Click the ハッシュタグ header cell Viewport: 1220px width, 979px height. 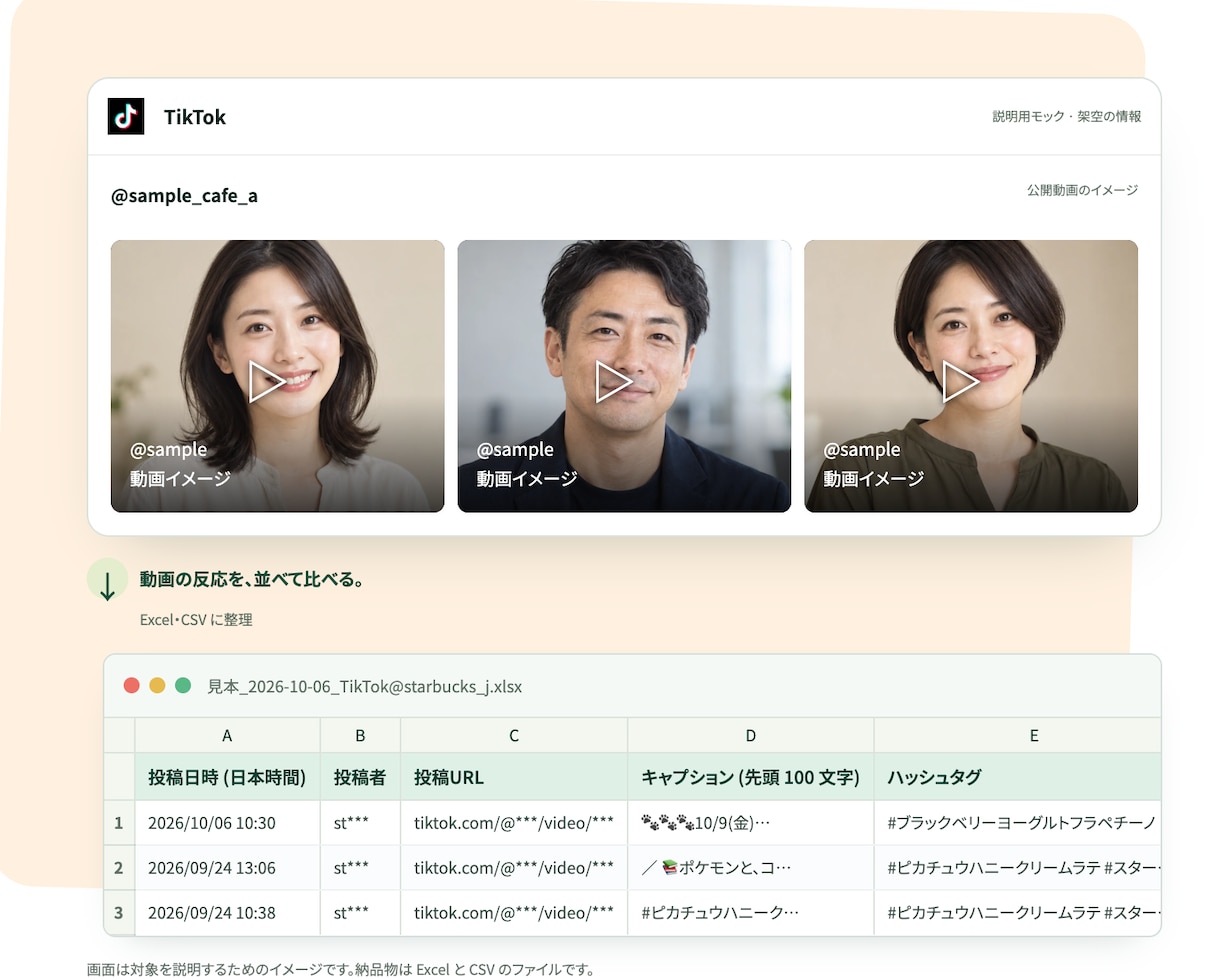tap(1018, 777)
